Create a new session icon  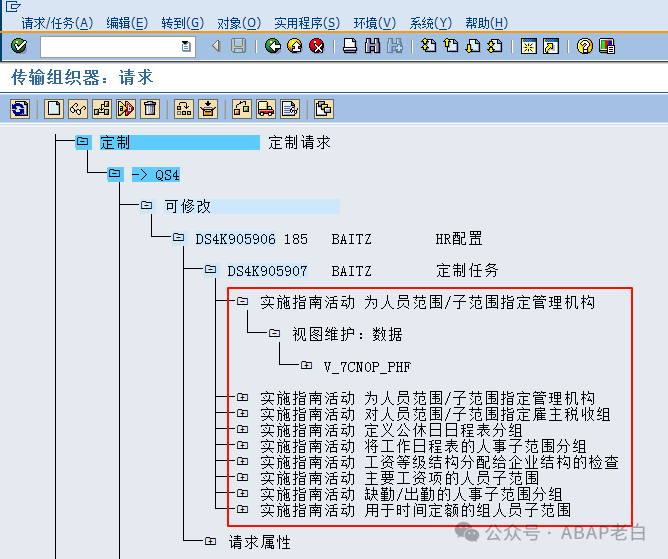tap(529, 46)
